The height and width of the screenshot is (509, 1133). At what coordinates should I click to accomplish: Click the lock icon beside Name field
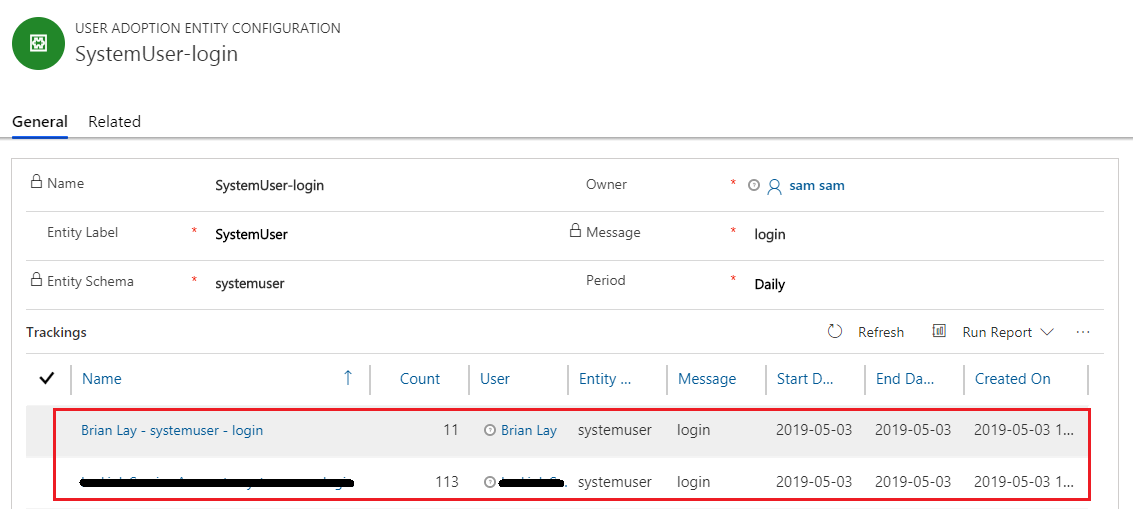click(x=37, y=182)
